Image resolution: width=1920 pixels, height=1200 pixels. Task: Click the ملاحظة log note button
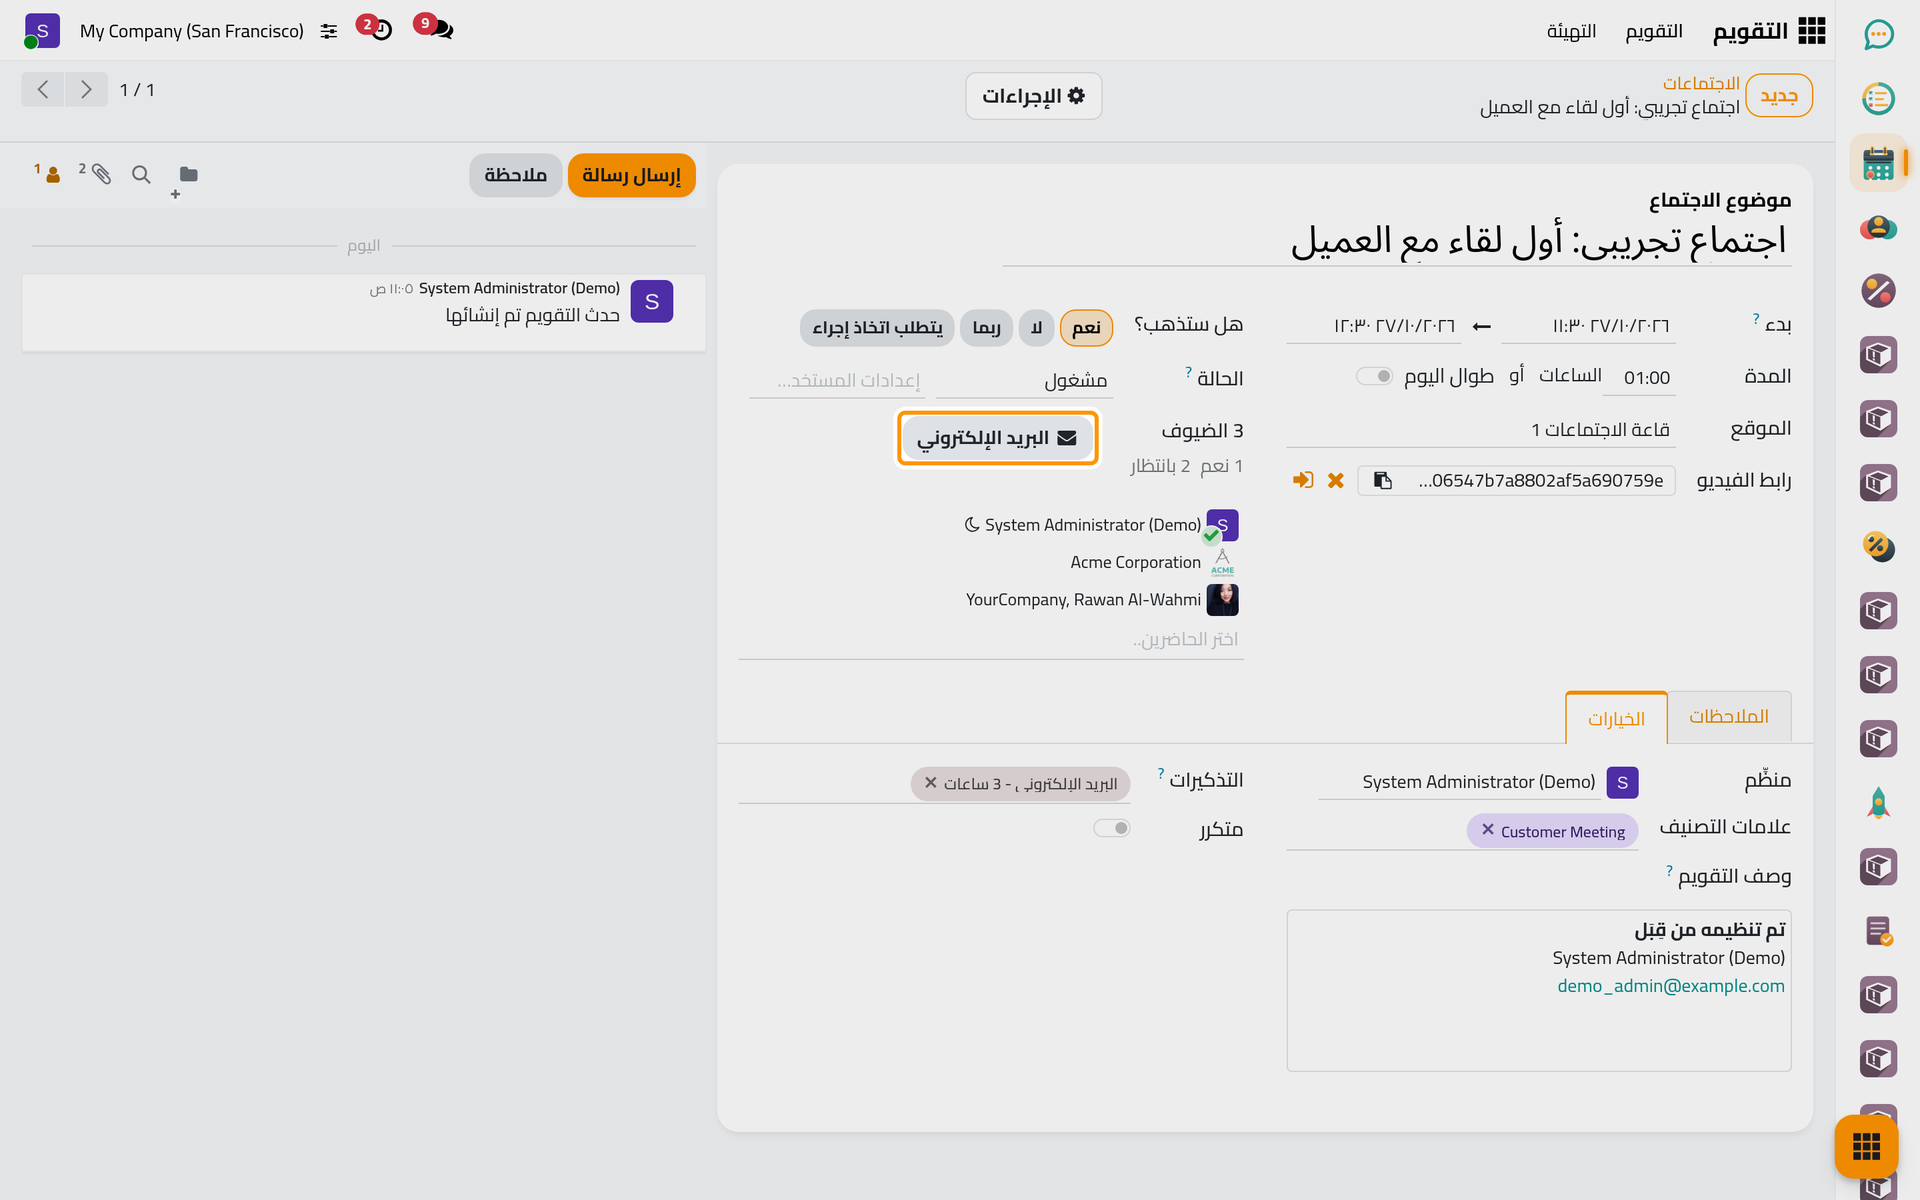515,175
